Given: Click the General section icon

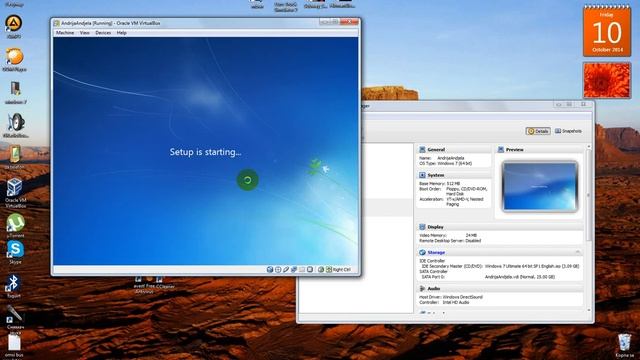Looking at the screenshot, I should (x=422, y=150).
